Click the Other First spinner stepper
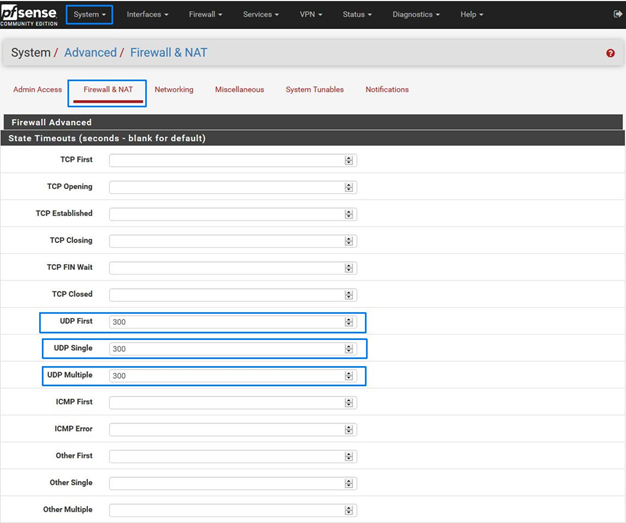 tap(349, 456)
